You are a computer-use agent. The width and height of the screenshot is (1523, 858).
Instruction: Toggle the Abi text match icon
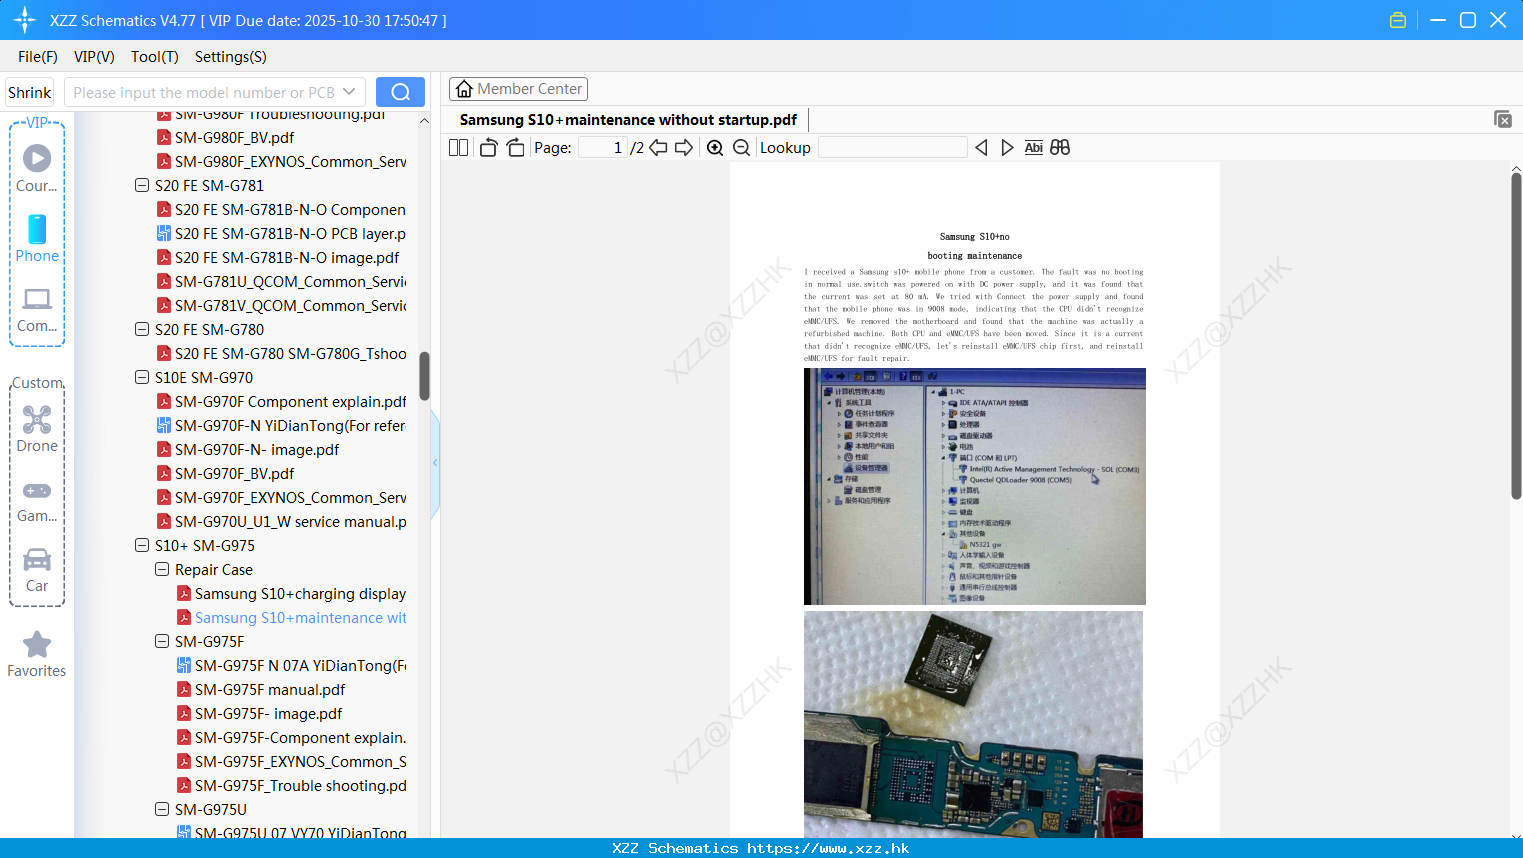coord(1033,147)
